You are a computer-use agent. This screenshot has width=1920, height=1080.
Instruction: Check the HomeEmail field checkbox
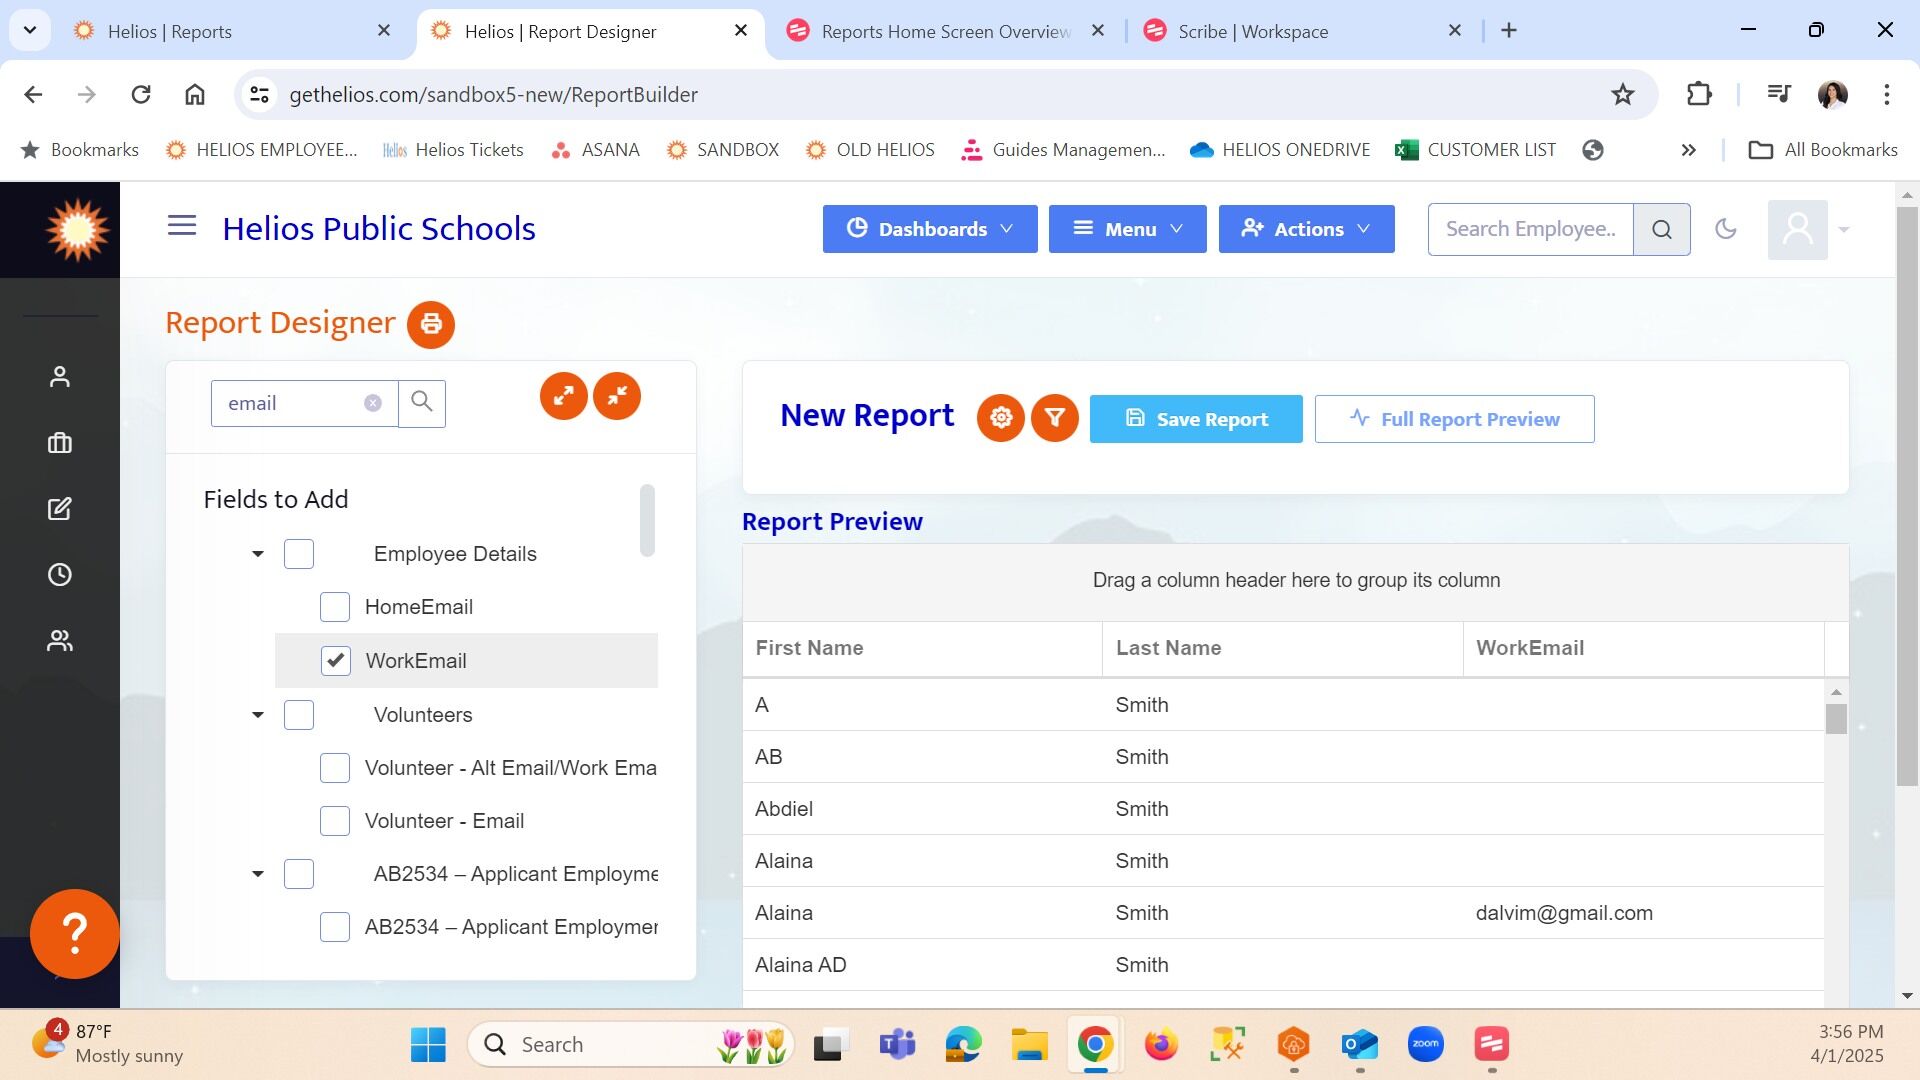coord(335,607)
